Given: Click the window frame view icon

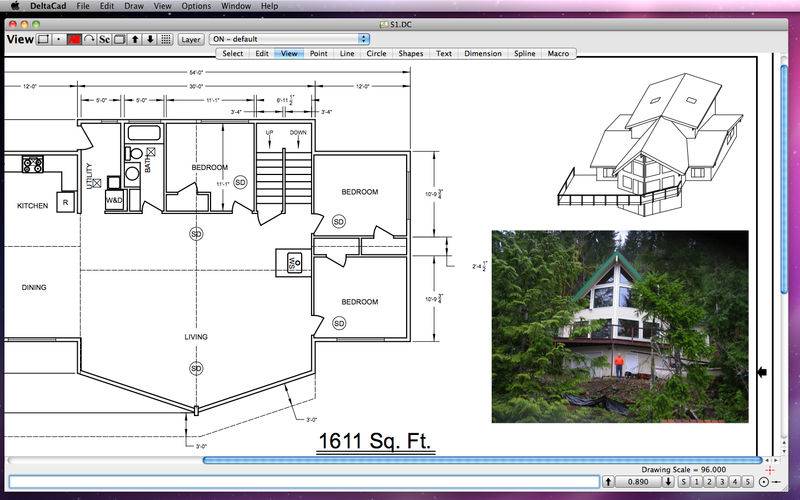Looking at the screenshot, I should (119, 39).
